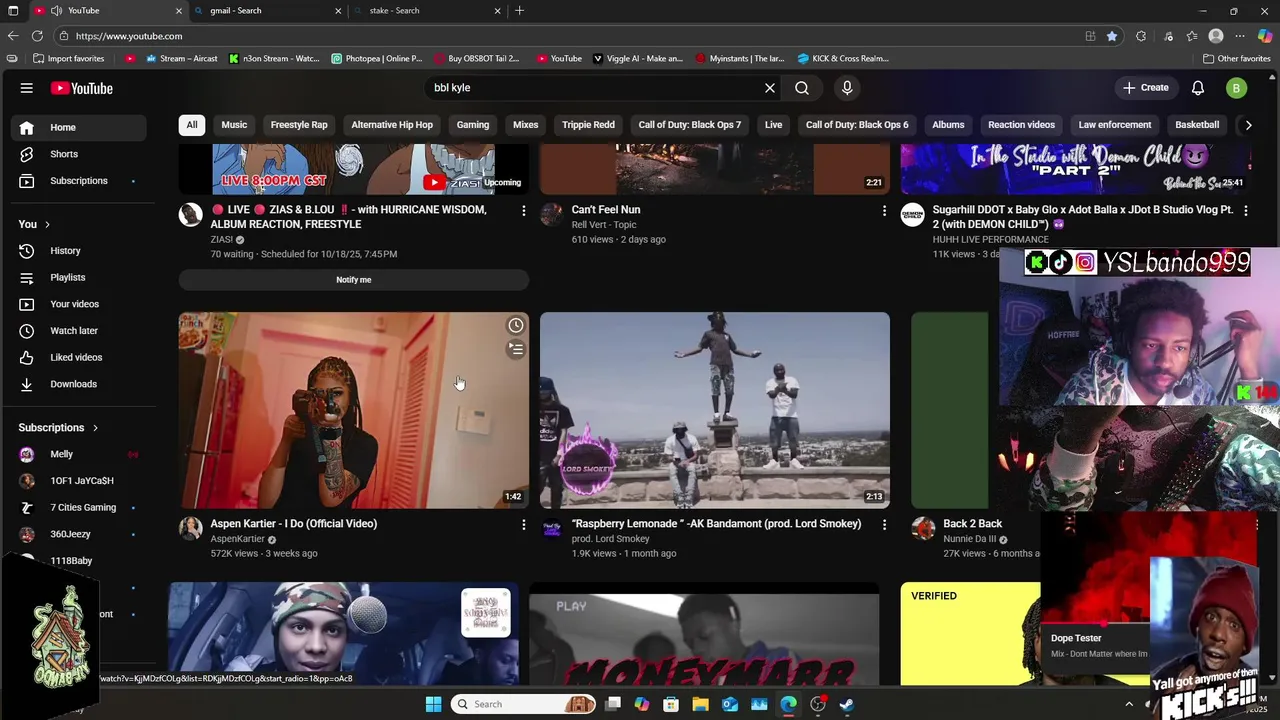Viewport: 1280px width, 720px height.
Task: Select the Gaming filter chip
Action: 473,125
